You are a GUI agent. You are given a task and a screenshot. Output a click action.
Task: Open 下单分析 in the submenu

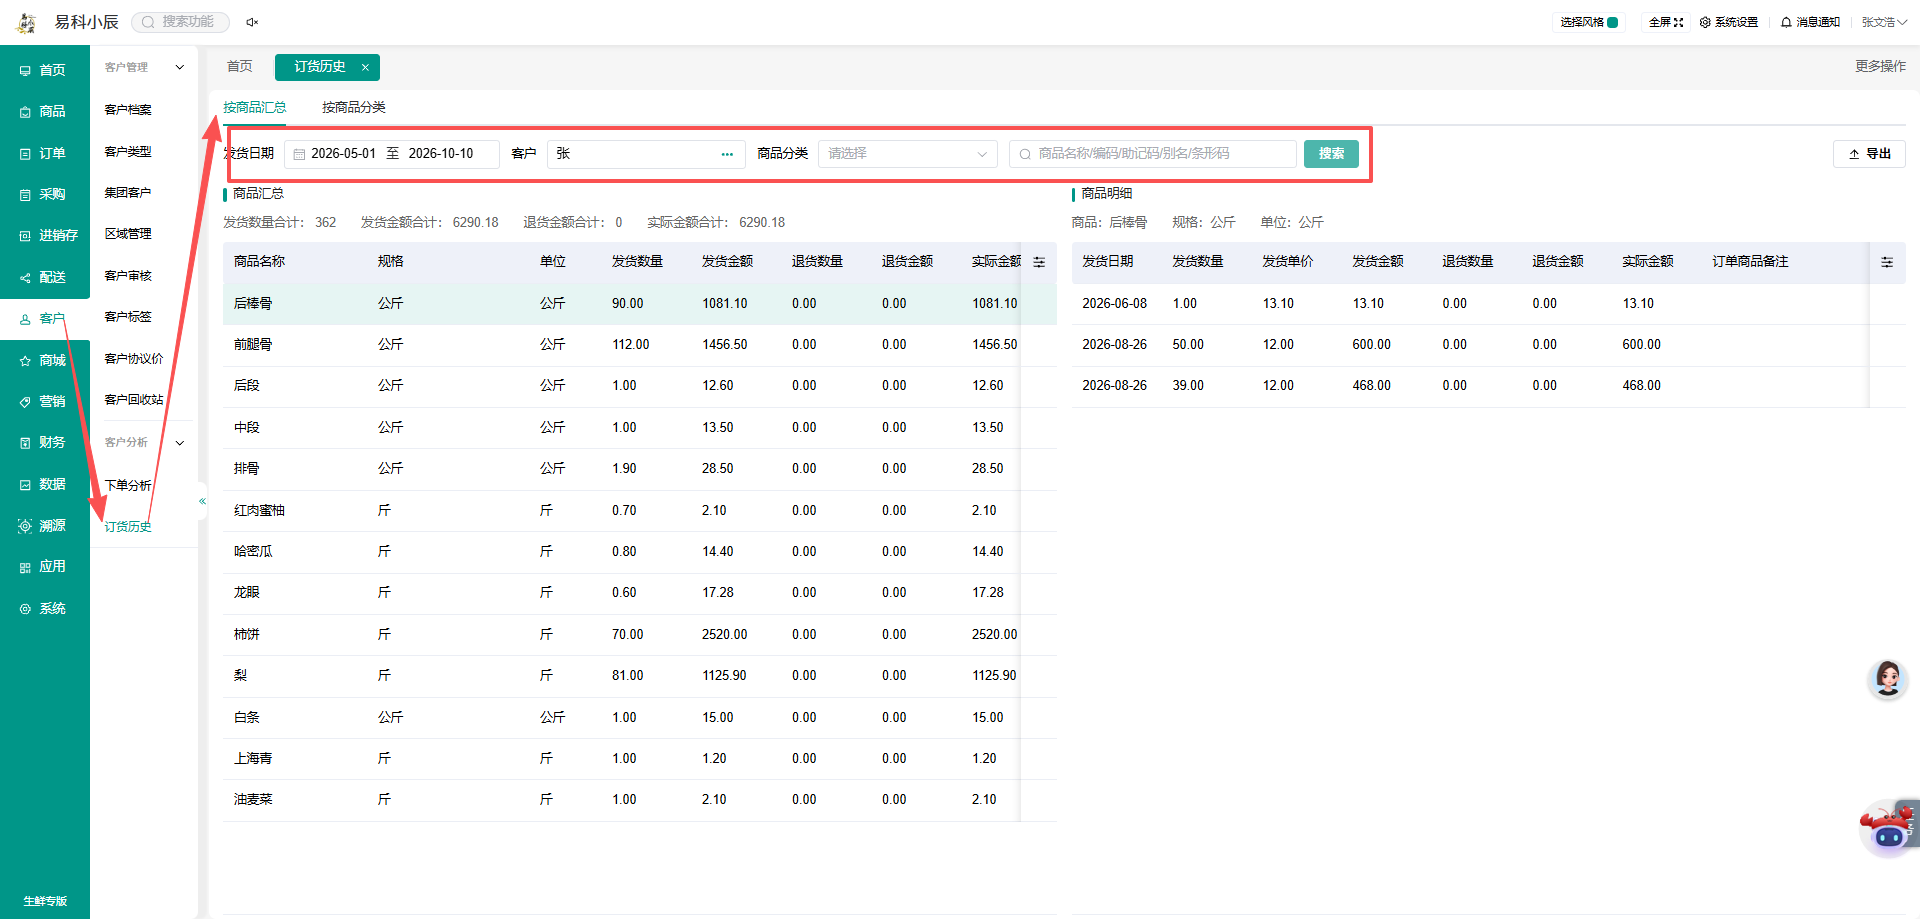128,485
